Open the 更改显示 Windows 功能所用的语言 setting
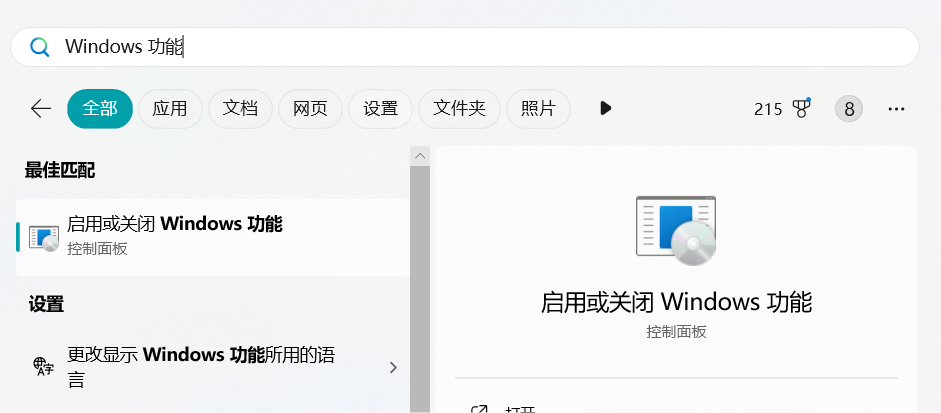 (x=212, y=367)
